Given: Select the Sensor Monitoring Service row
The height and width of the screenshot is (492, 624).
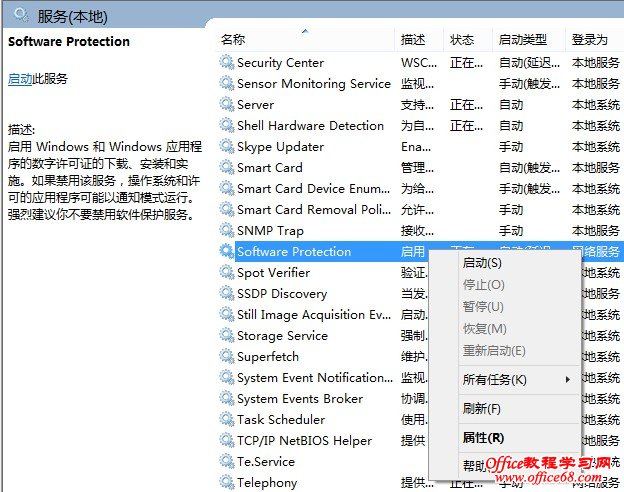Looking at the screenshot, I should pos(420,84).
